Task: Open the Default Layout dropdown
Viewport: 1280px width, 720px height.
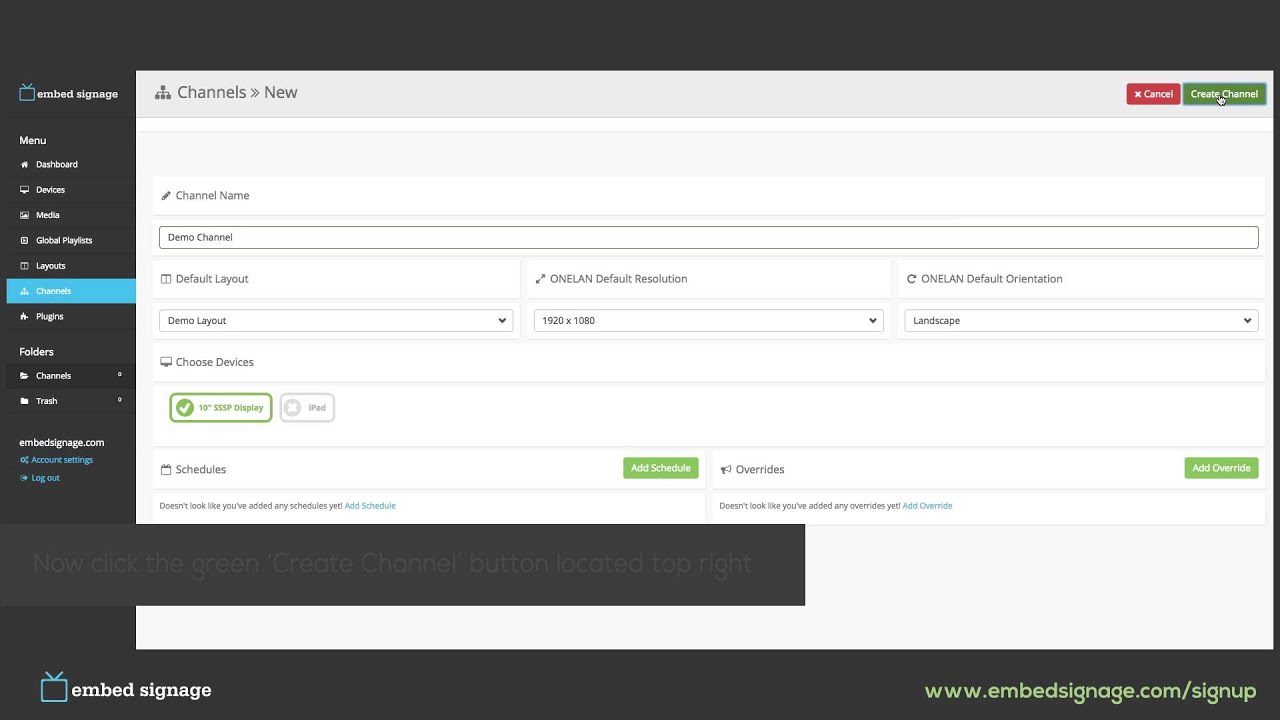Action: [336, 320]
